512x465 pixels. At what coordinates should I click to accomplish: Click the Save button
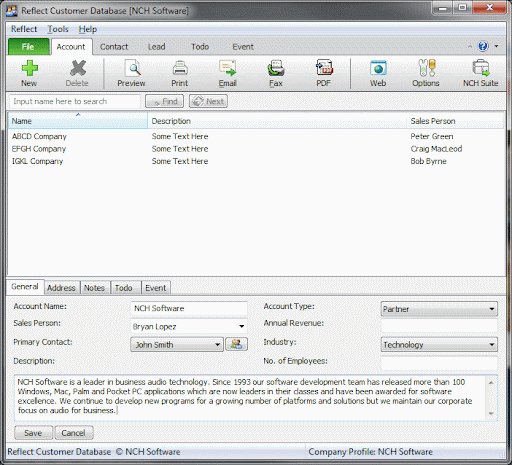[33, 433]
